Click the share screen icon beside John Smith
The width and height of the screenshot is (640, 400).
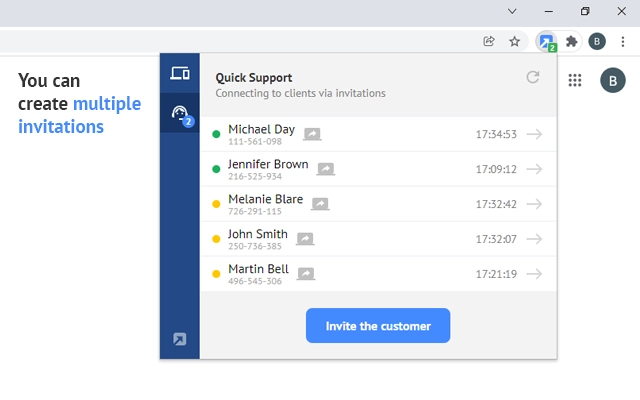pos(305,239)
